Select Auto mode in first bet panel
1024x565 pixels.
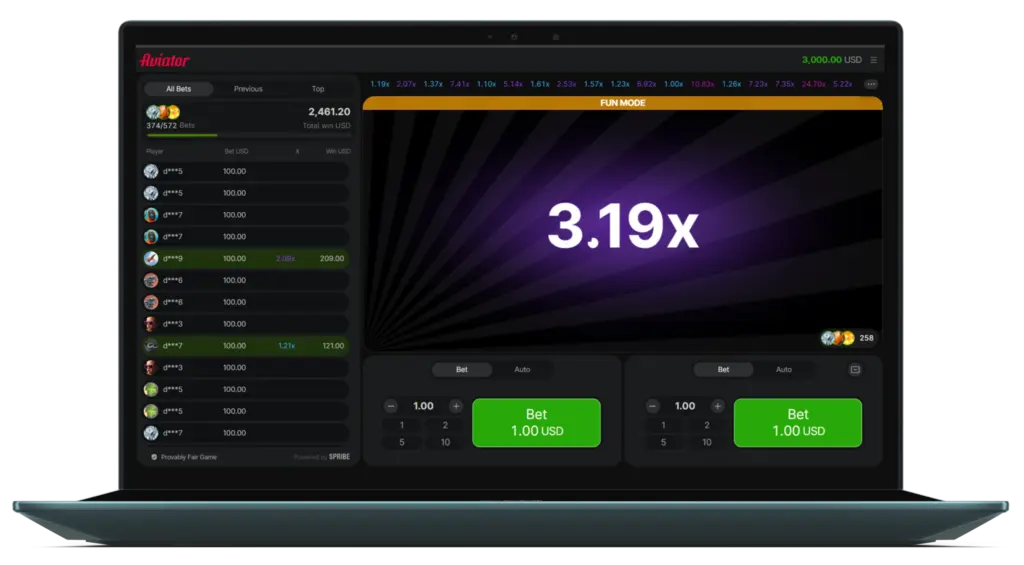pyautogui.click(x=522, y=370)
